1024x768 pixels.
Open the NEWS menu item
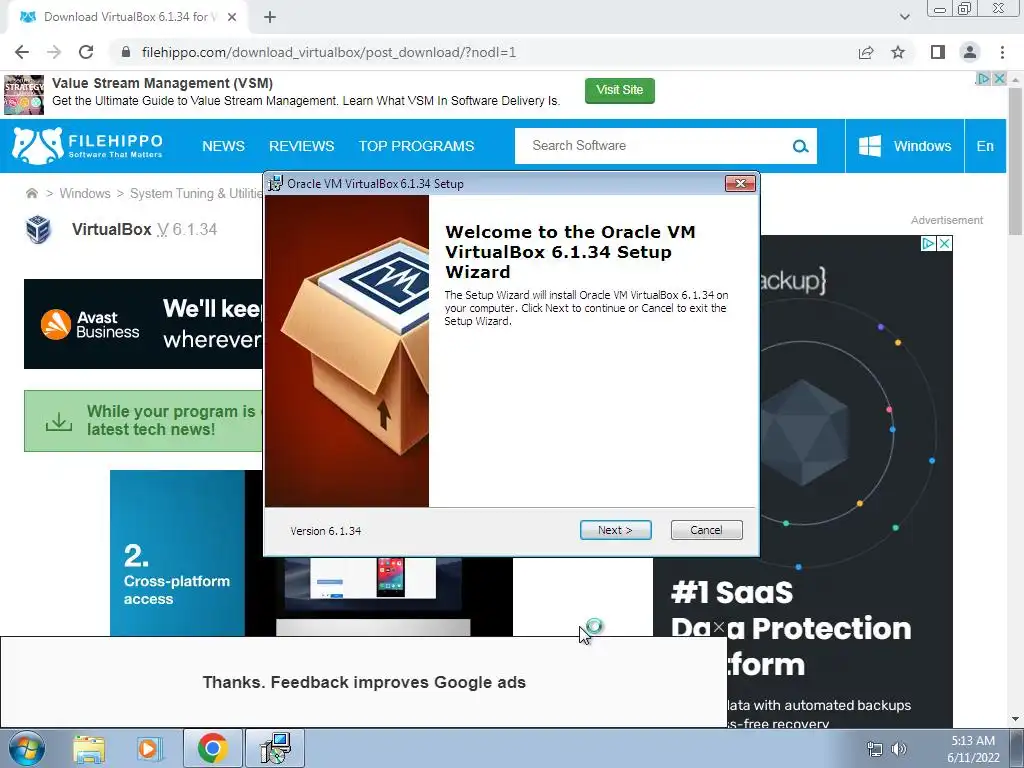click(223, 146)
